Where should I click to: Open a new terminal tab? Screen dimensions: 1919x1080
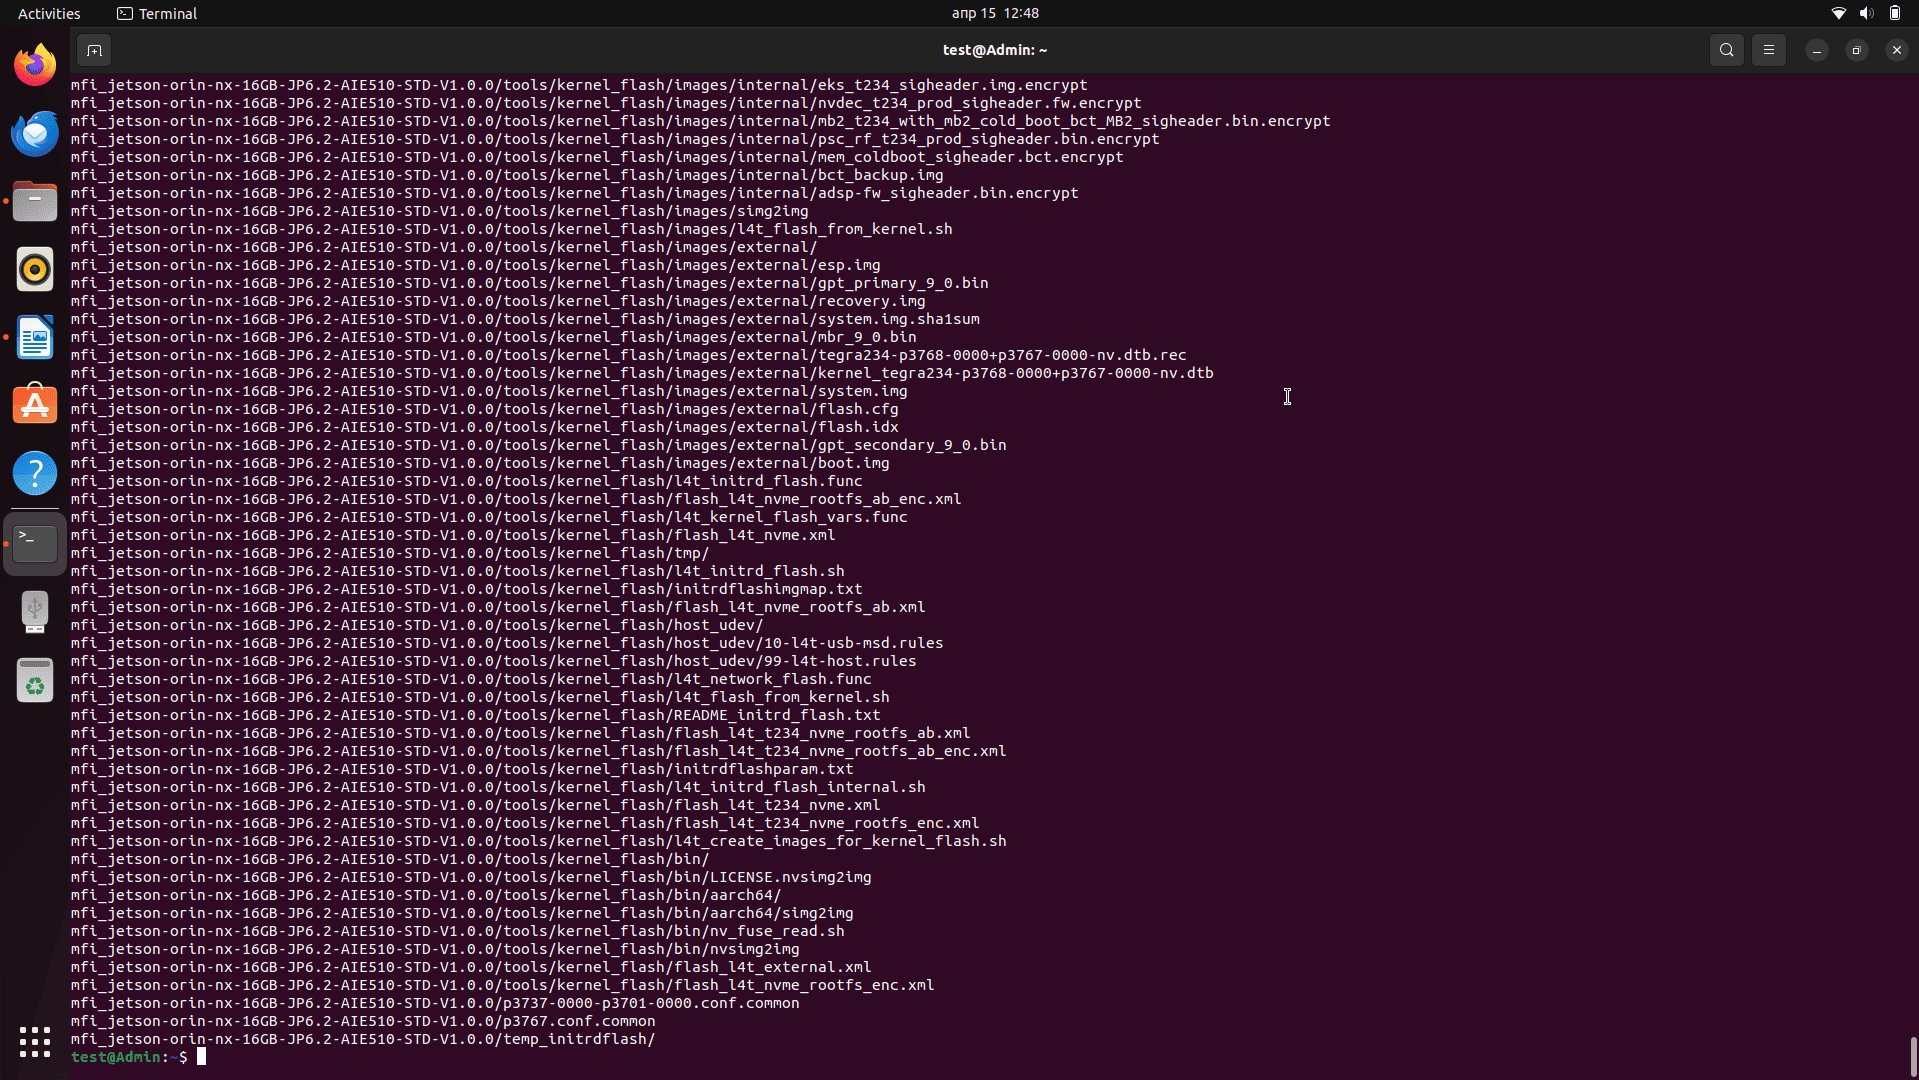pos(94,50)
